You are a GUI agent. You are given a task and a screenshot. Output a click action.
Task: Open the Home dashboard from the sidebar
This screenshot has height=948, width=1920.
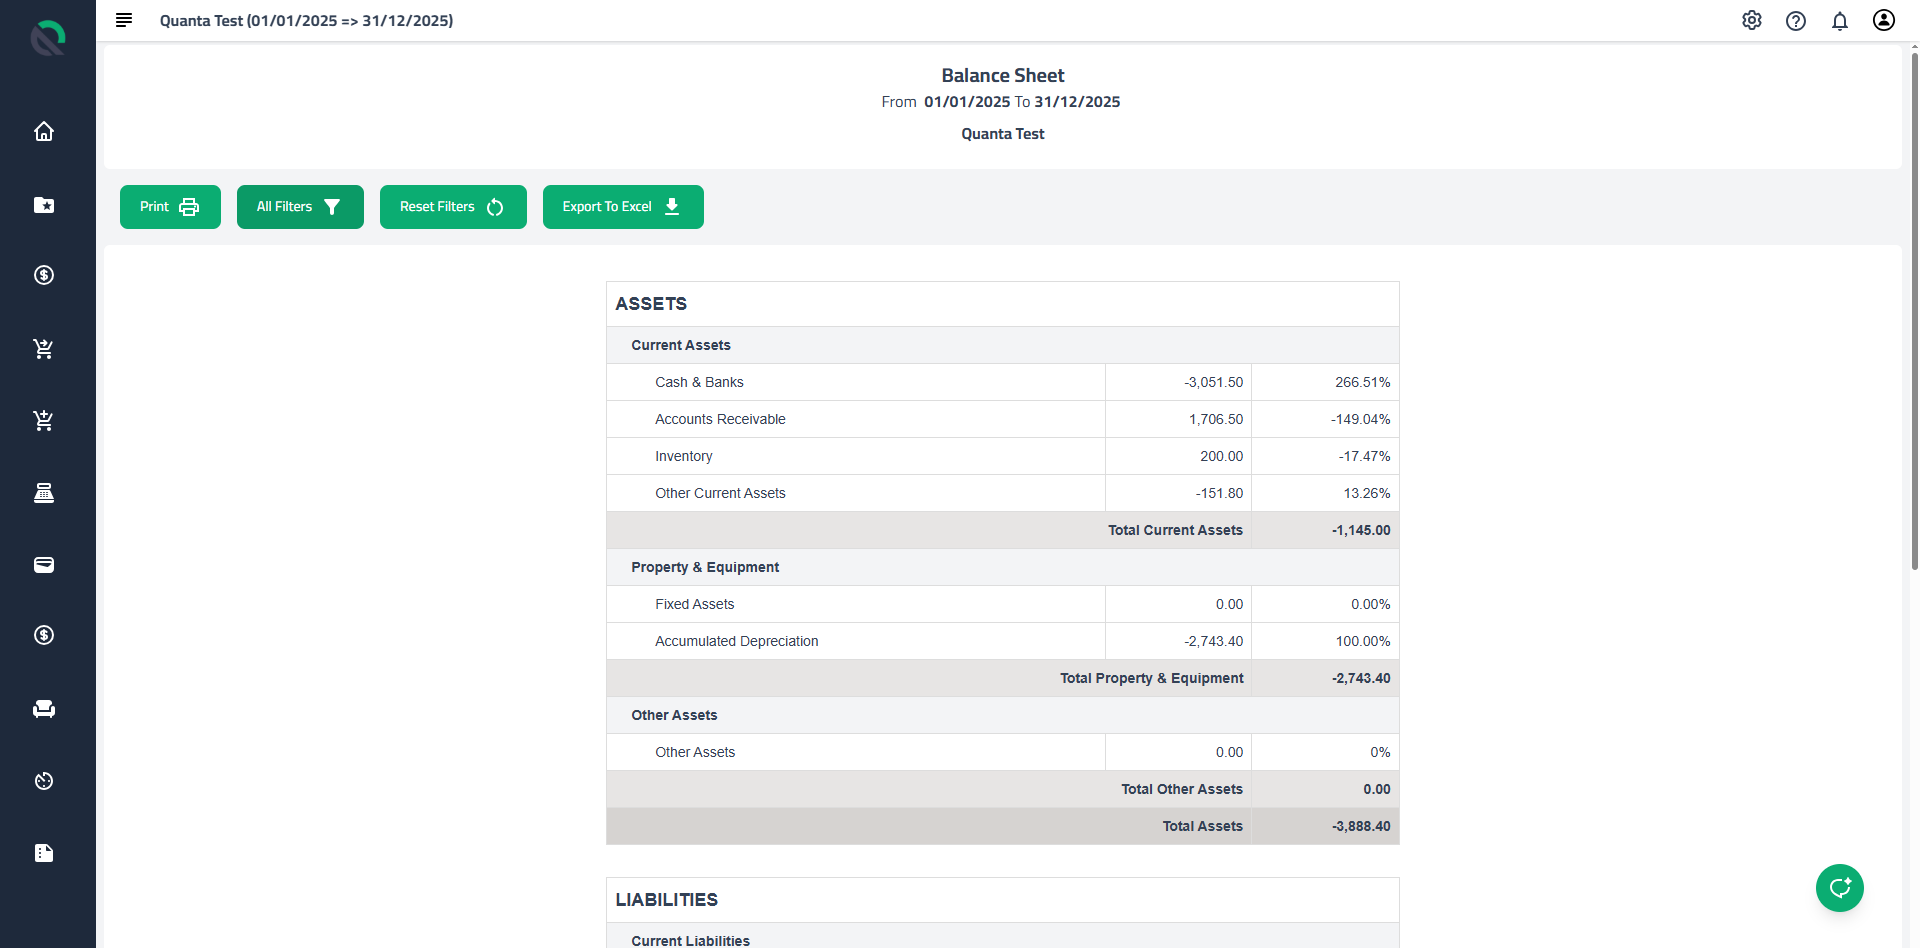tap(44, 131)
